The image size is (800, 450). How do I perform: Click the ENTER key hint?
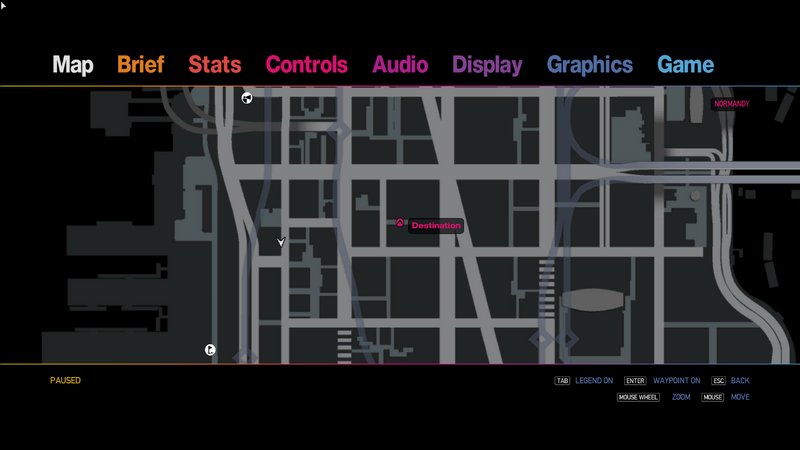pyautogui.click(x=635, y=381)
